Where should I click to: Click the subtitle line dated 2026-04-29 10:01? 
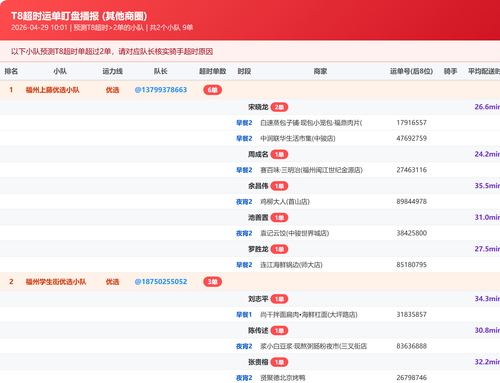(x=102, y=28)
